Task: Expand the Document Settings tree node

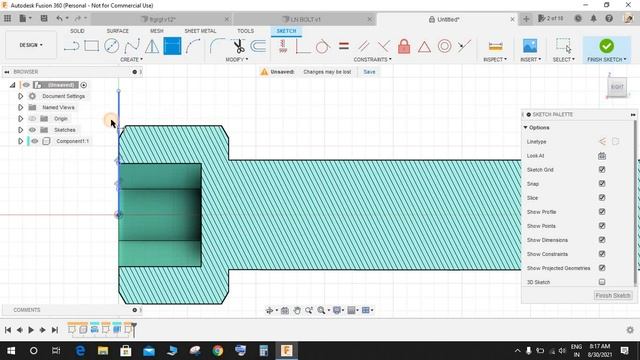Action: (x=20, y=96)
